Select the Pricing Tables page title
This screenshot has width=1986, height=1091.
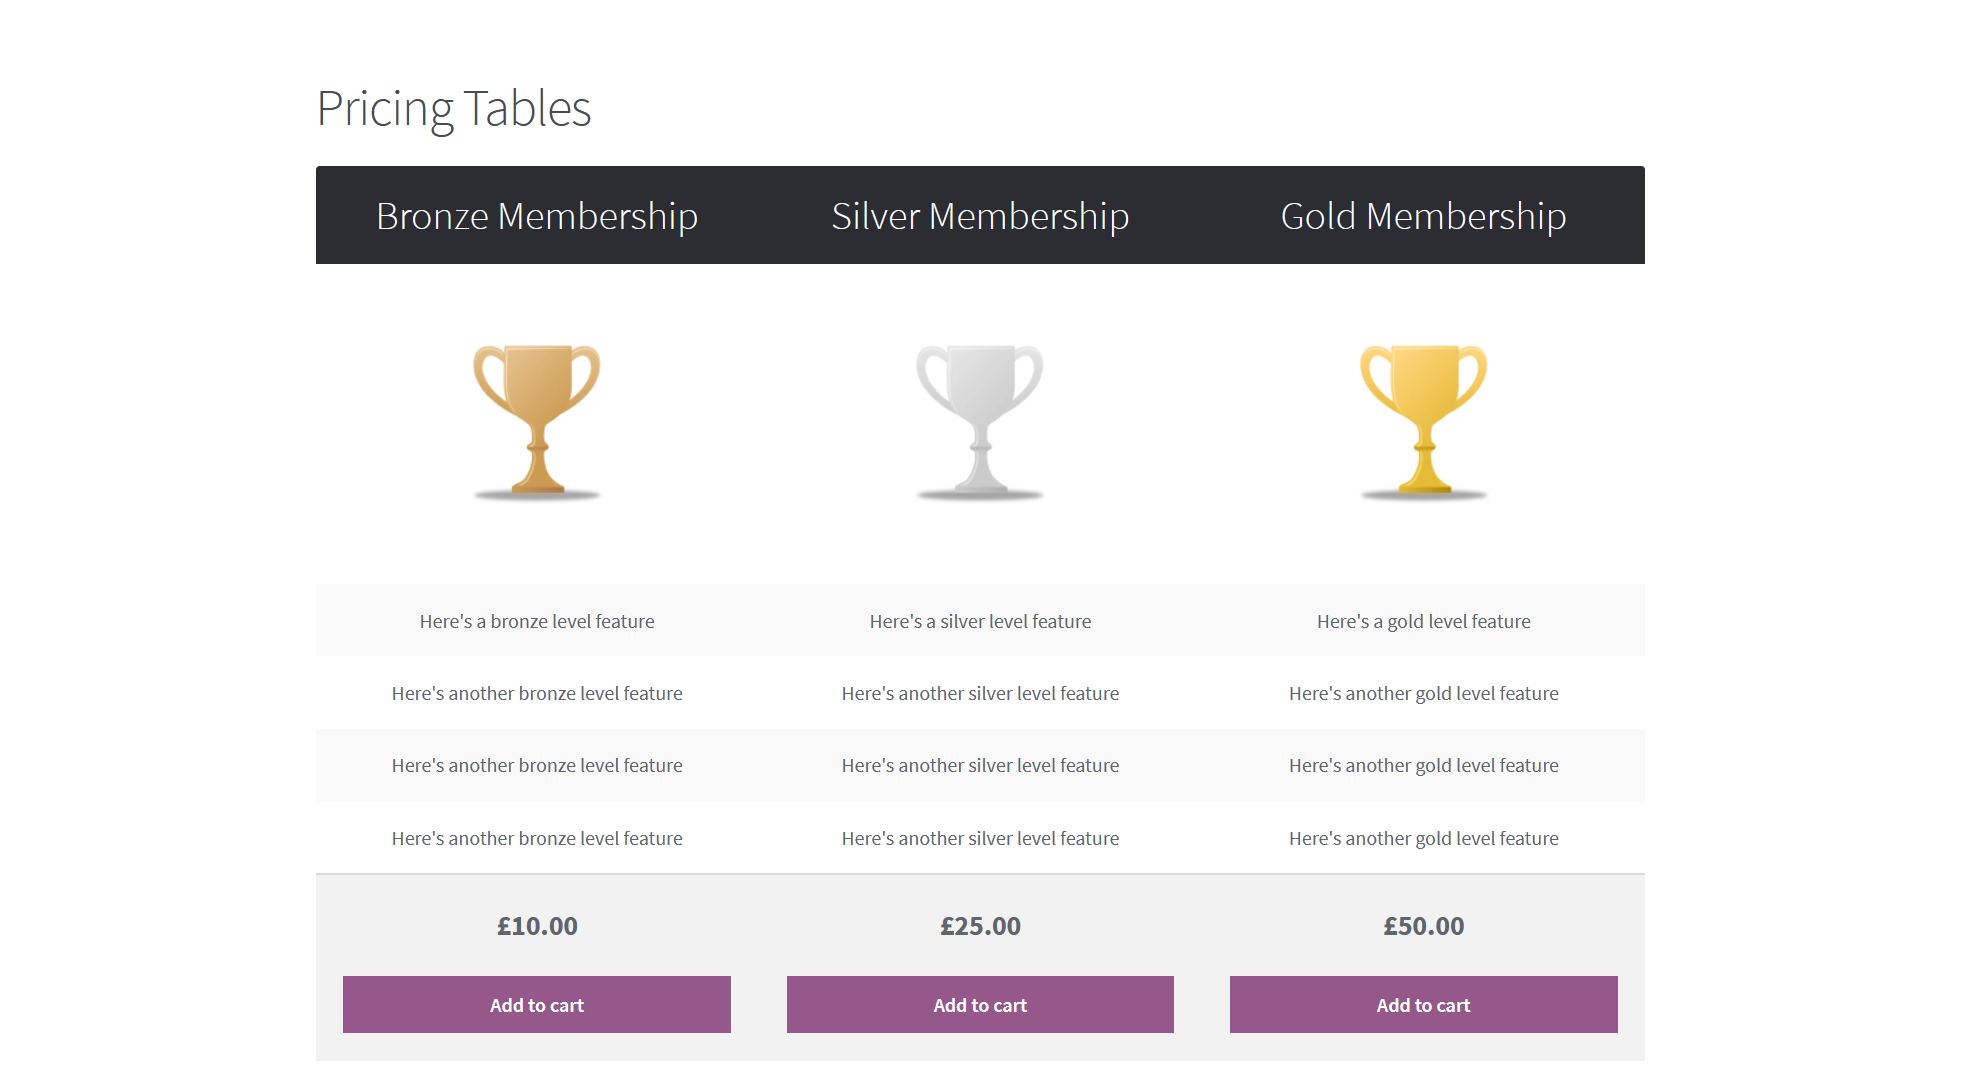point(454,107)
